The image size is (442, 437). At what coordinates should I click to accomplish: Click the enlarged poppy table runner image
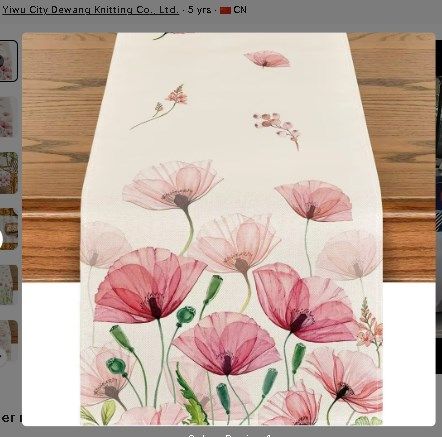point(229,229)
